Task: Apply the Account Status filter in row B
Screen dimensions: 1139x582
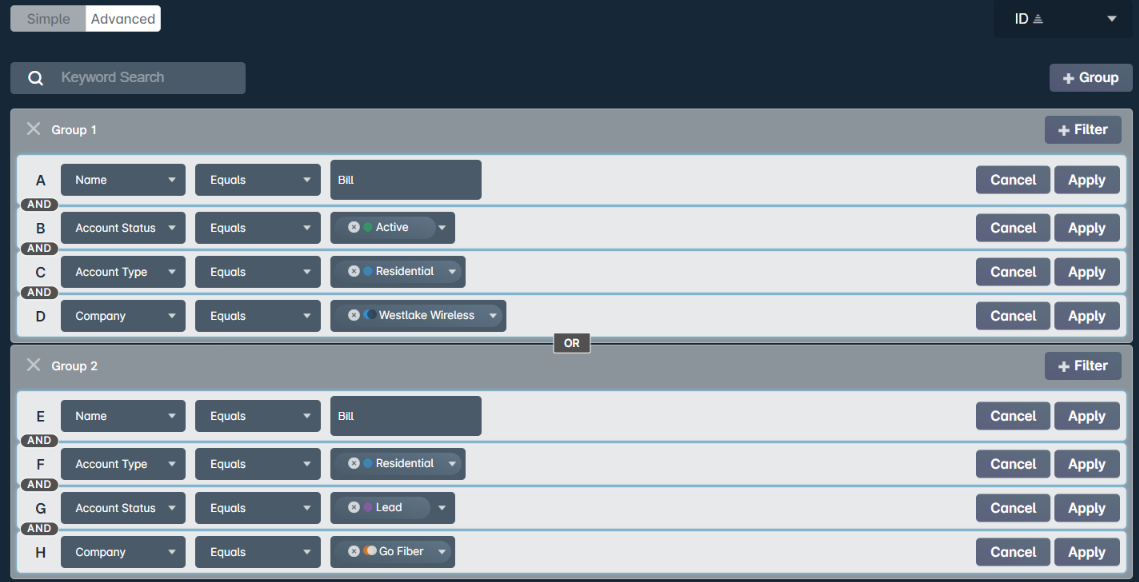Action: tap(1087, 228)
